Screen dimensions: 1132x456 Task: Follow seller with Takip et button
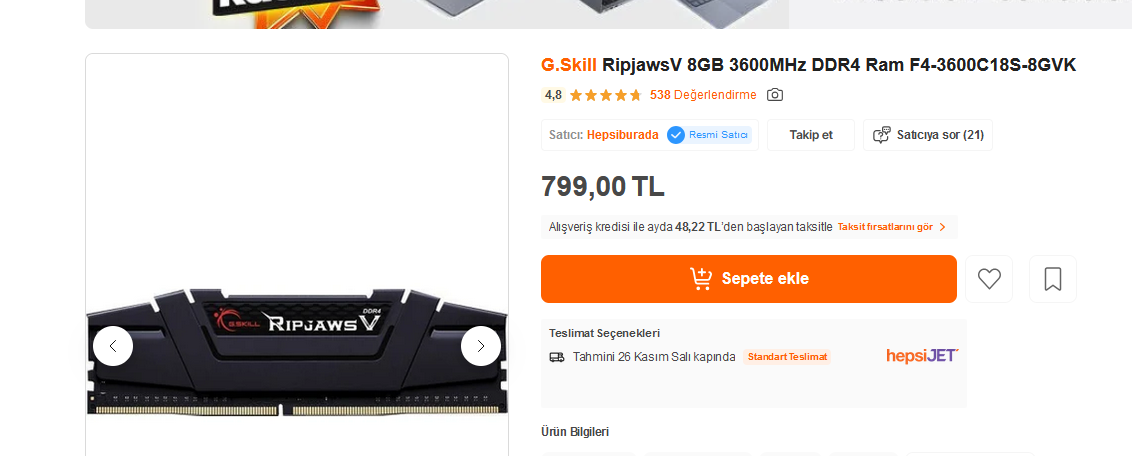pyautogui.click(x=811, y=135)
